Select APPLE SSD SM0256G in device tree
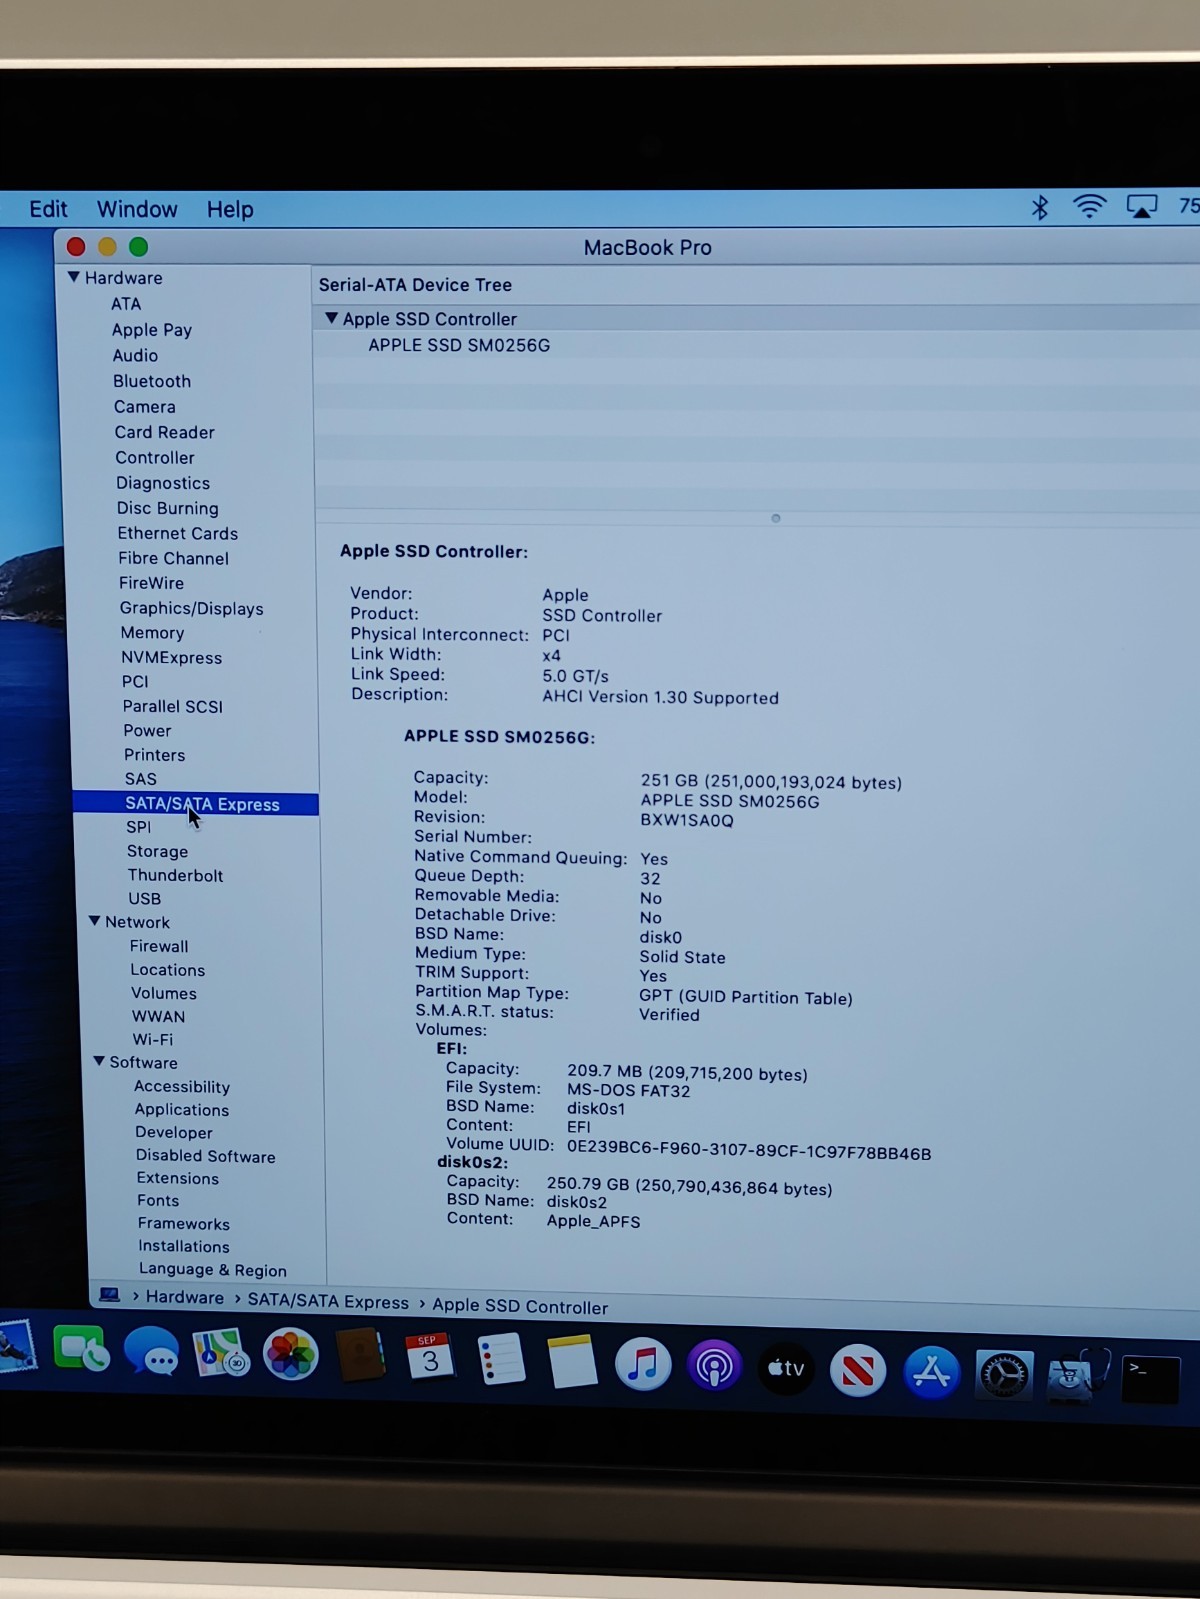 pyautogui.click(x=459, y=345)
